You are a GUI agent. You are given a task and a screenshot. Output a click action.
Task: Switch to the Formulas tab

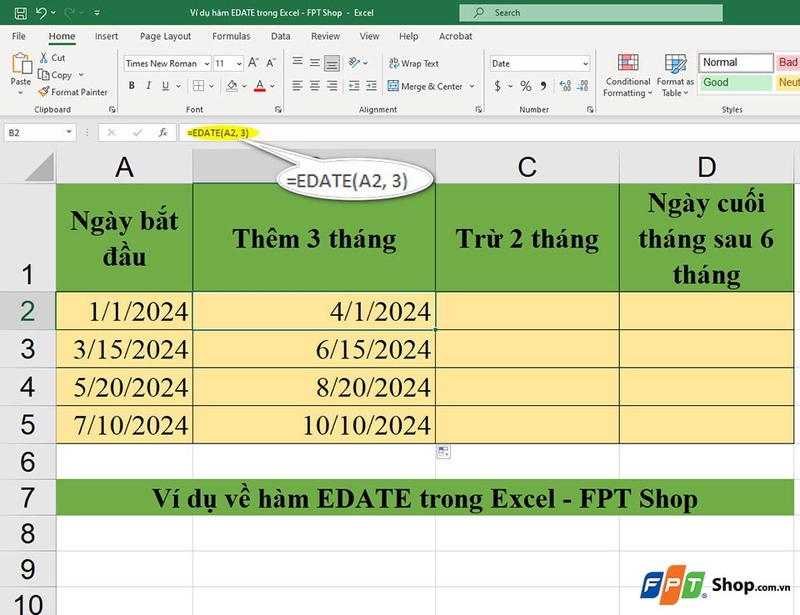pos(231,36)
